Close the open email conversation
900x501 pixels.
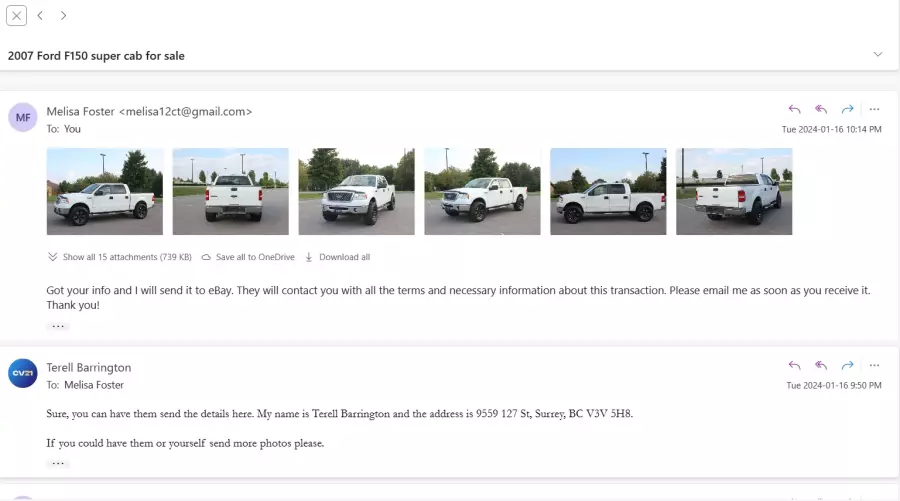[x=17, y=15]
